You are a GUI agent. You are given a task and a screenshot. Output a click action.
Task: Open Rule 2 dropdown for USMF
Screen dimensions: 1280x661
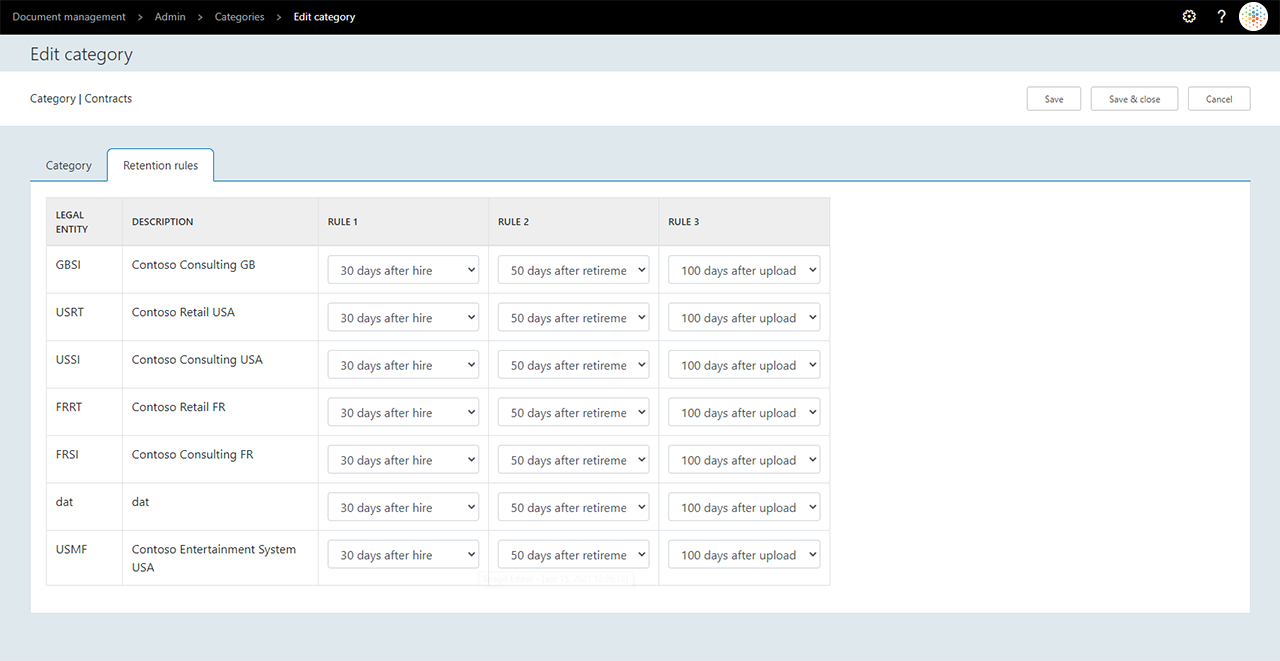574,555
